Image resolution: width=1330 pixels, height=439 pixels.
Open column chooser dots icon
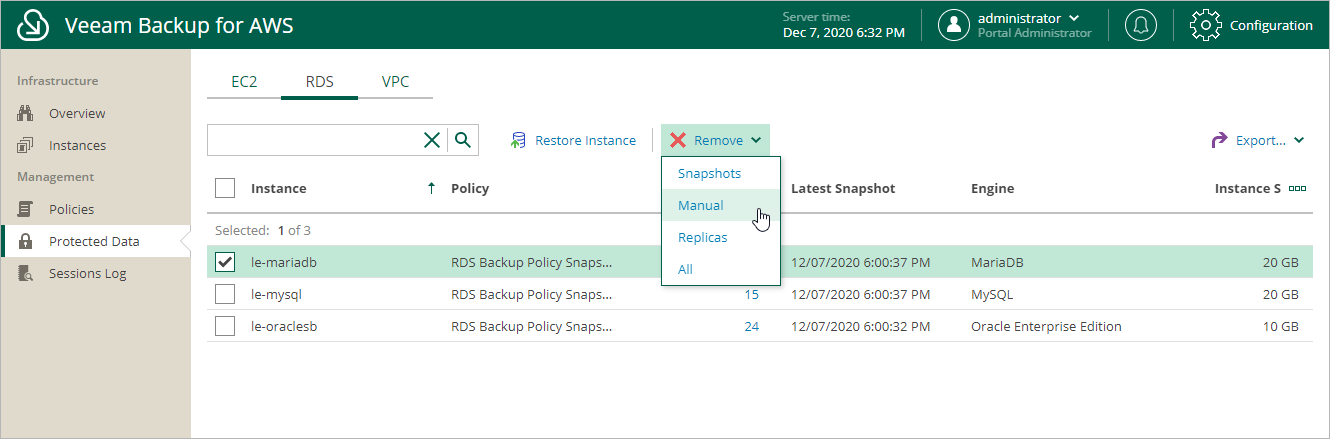(x=1298, y=188)
